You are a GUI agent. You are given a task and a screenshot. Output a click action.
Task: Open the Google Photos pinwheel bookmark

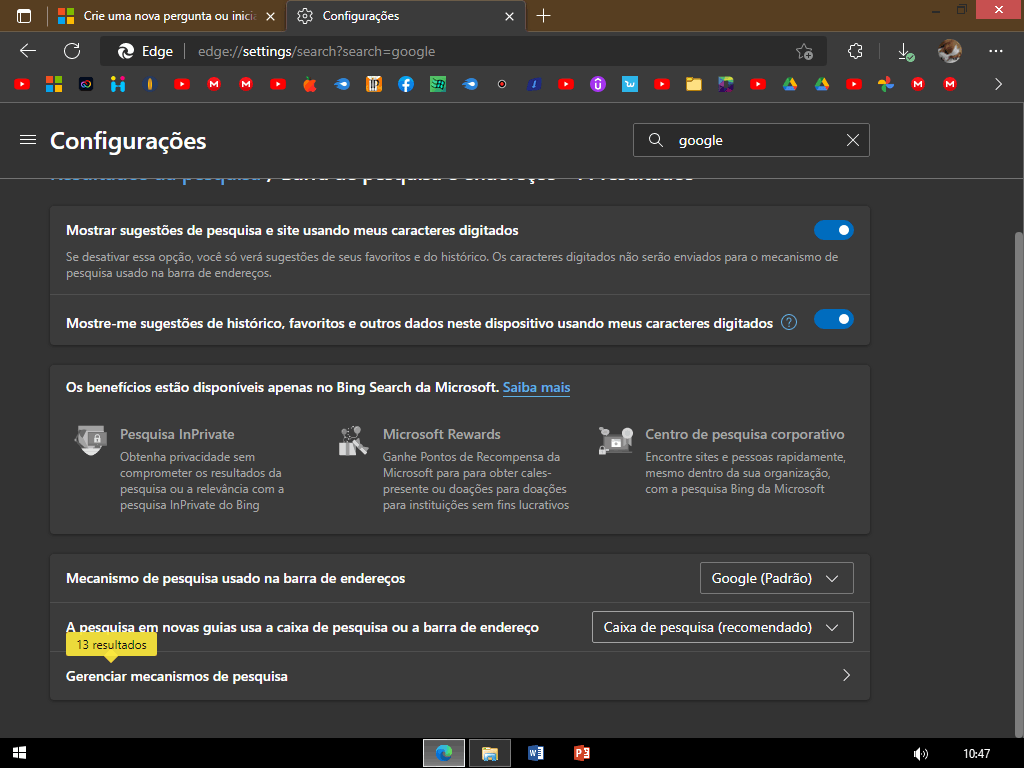tap(886, 84)
